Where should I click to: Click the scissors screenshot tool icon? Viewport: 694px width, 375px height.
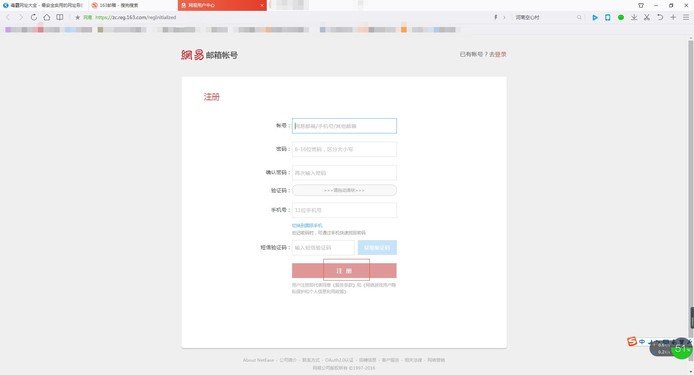pyautogui.click(x=647, y=17)
